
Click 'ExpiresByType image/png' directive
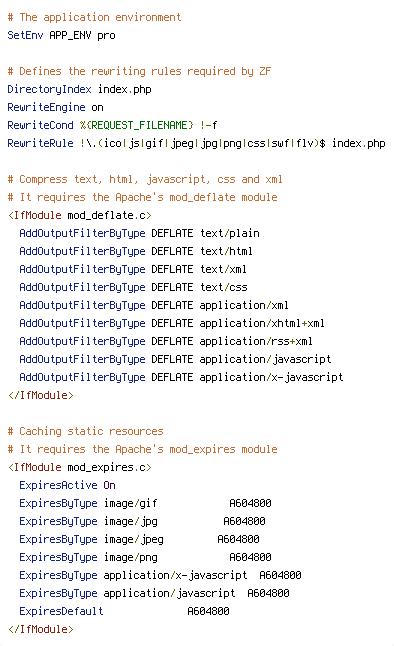coord(88,557)
